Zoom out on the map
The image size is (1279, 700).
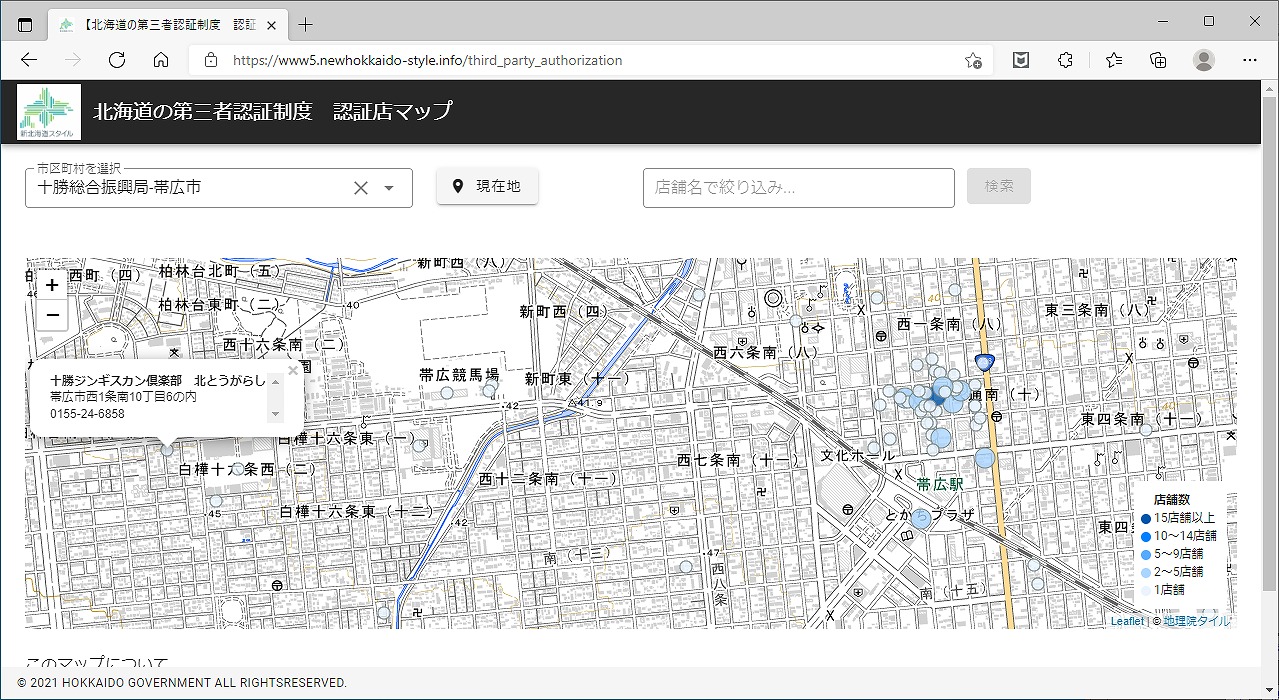(x=52, y=316)
